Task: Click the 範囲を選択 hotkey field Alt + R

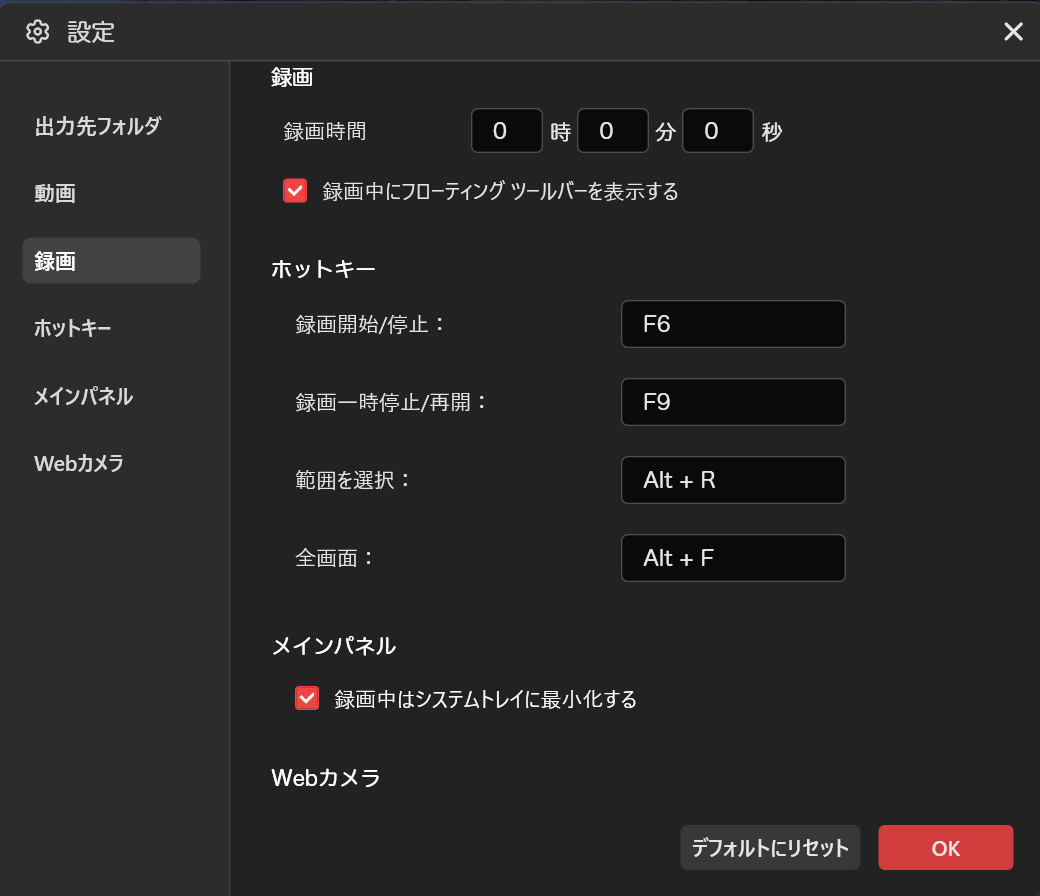Action: click(733, 480)
